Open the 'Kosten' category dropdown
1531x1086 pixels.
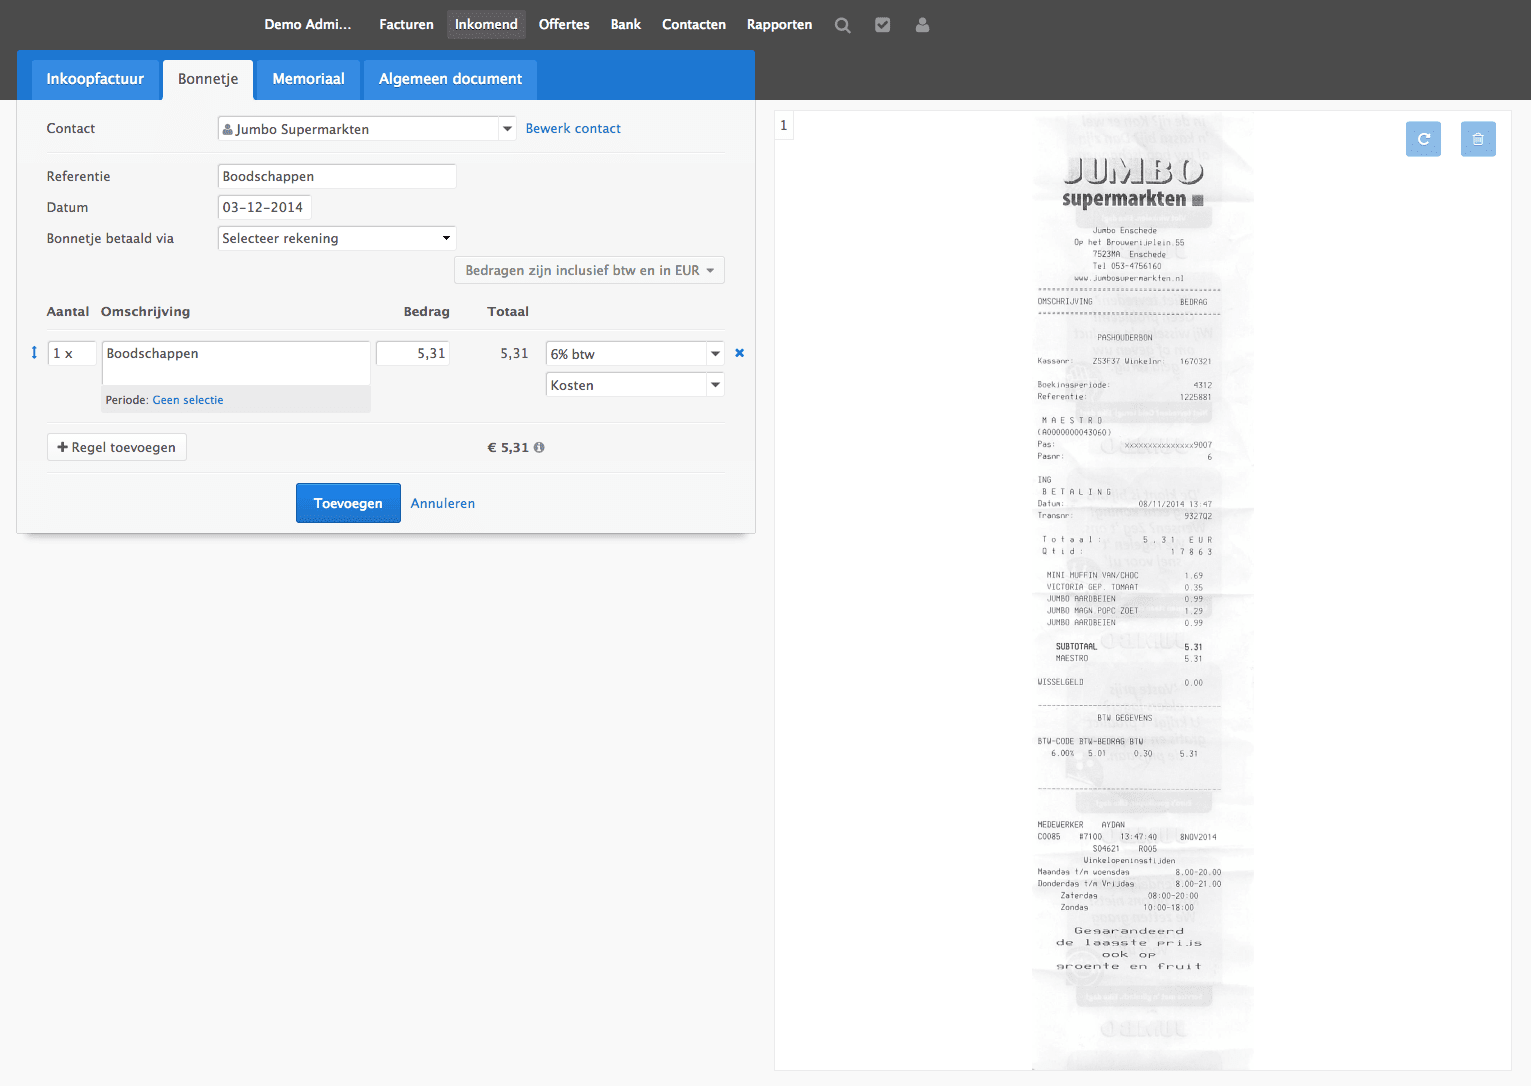pos(635,385)
